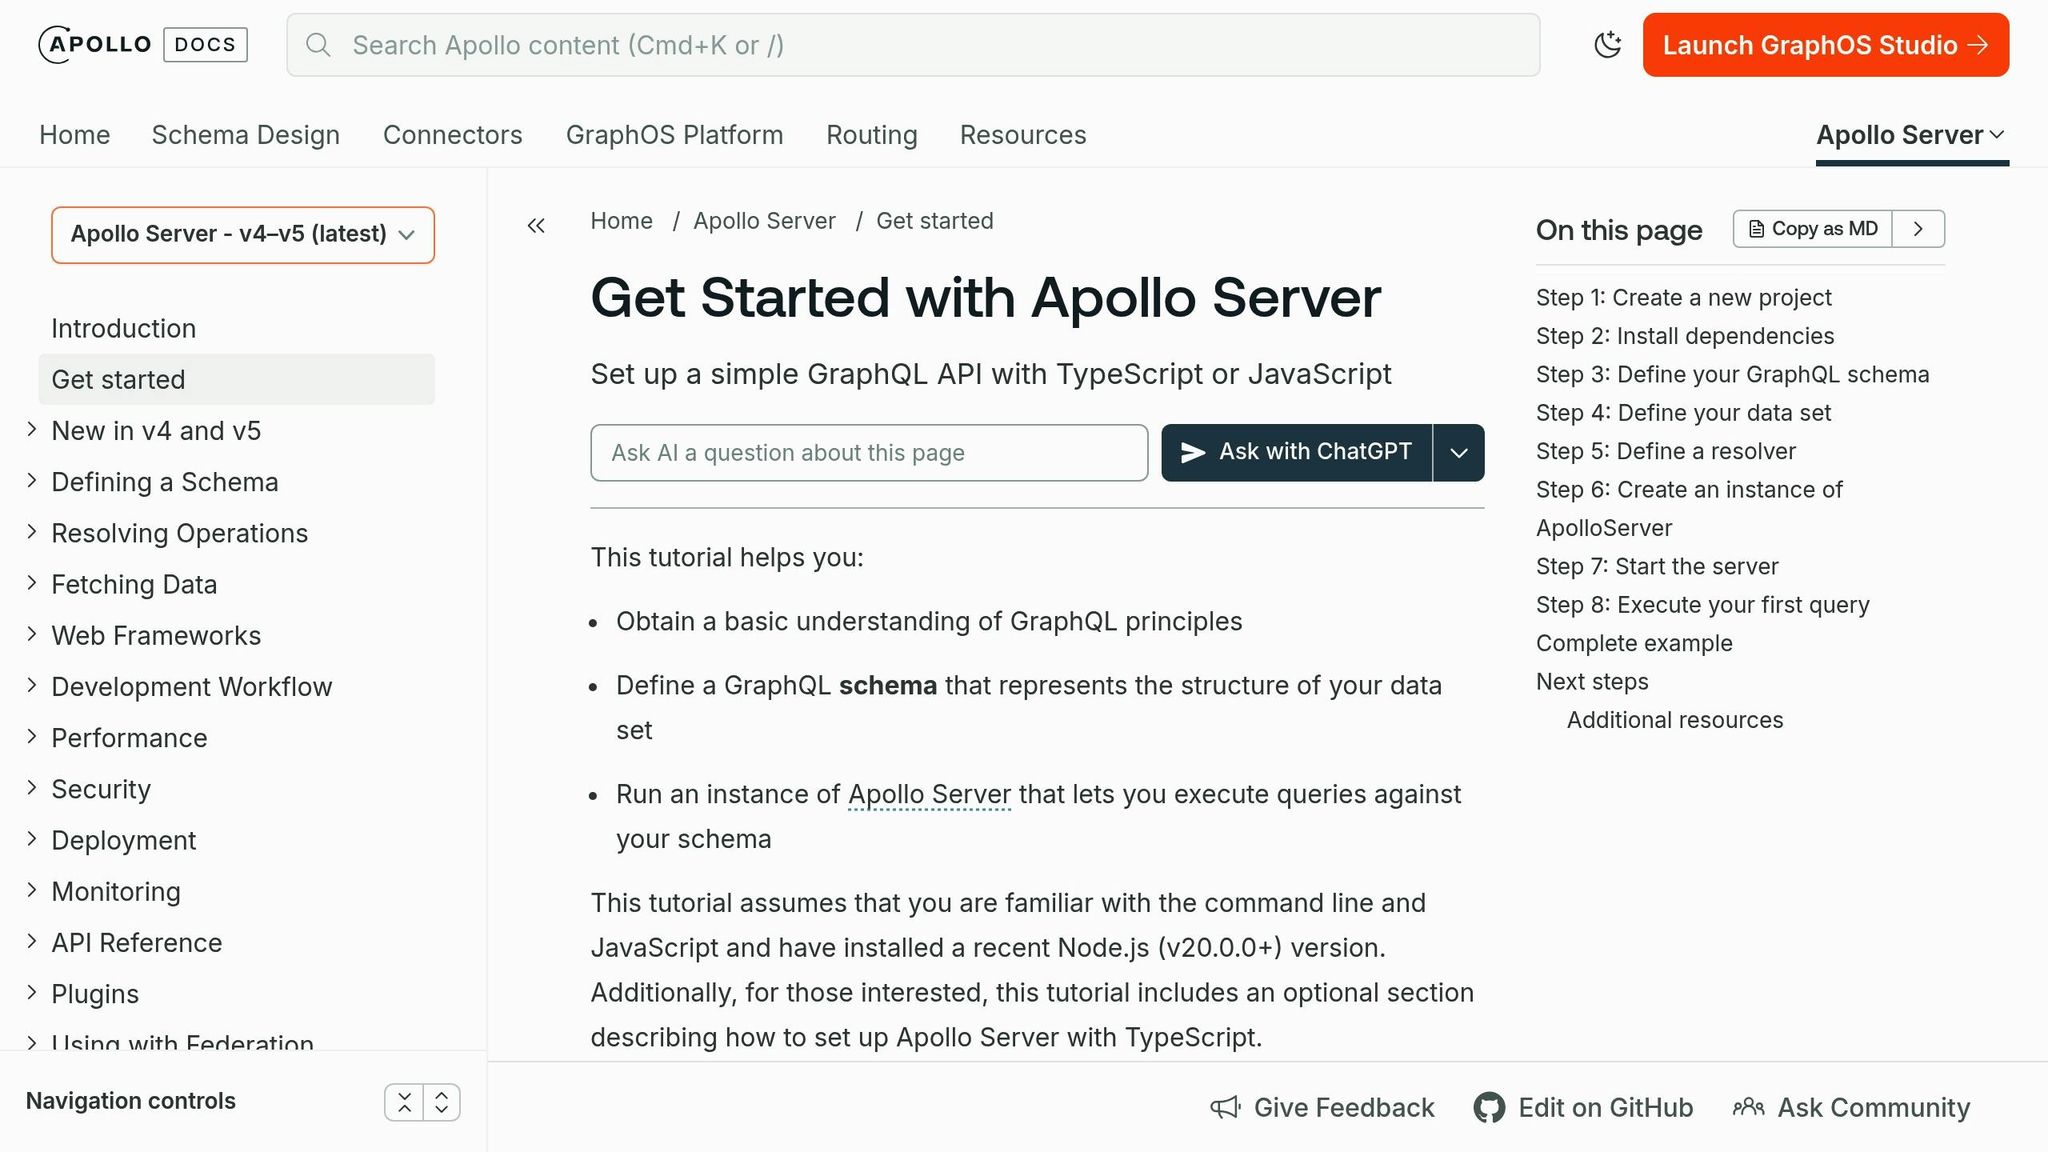2048x1152 pixels.
Task: Expand all navigation sections via Navigation controls
Action: click(443, 1101)
